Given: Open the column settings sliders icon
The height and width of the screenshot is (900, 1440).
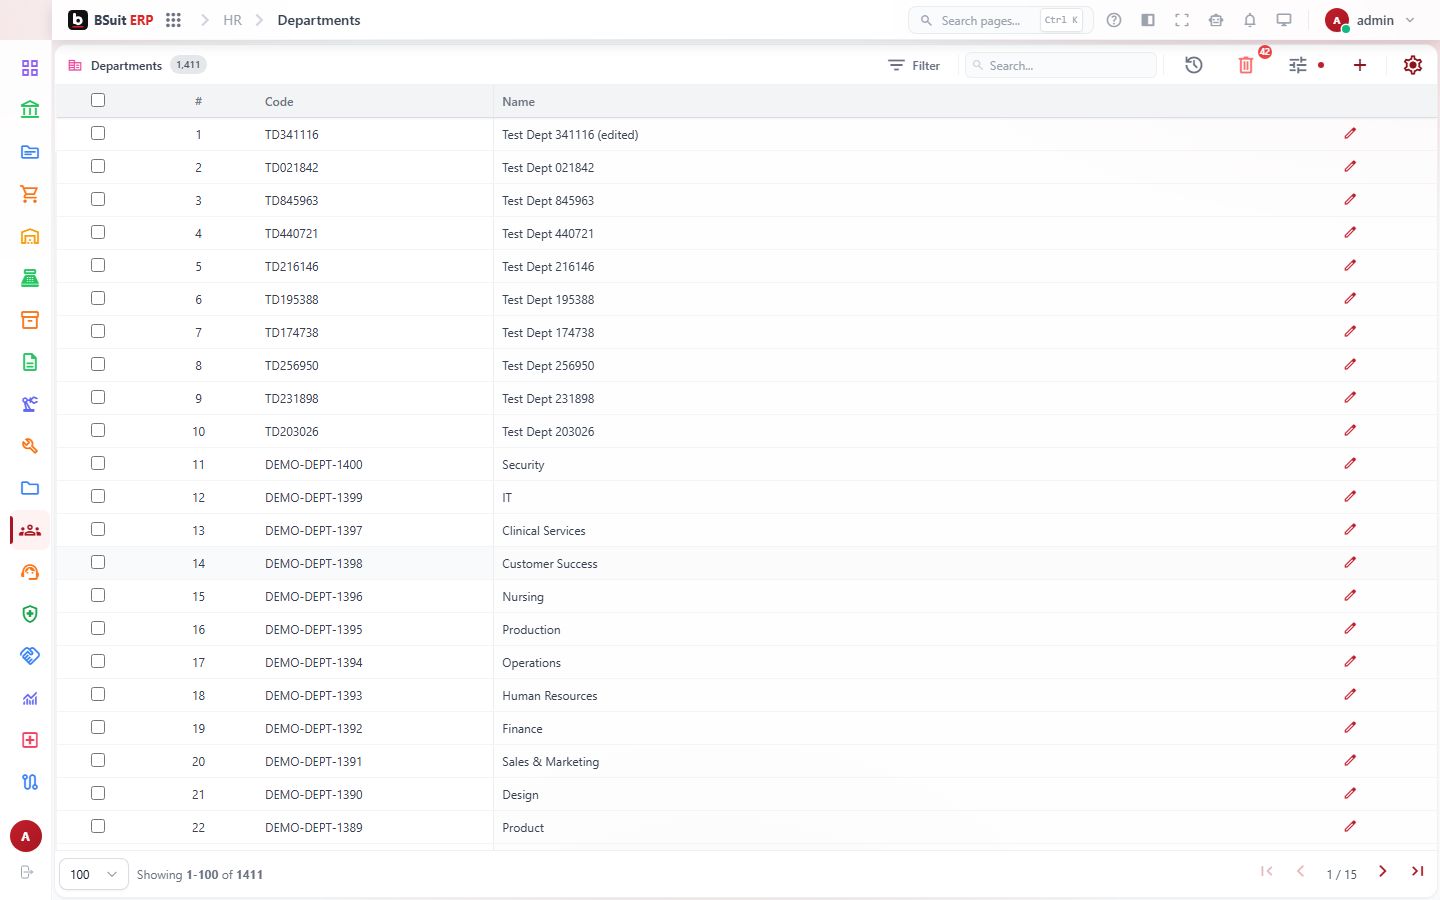Looking at the screenshot, I should tap(1298, 65).
